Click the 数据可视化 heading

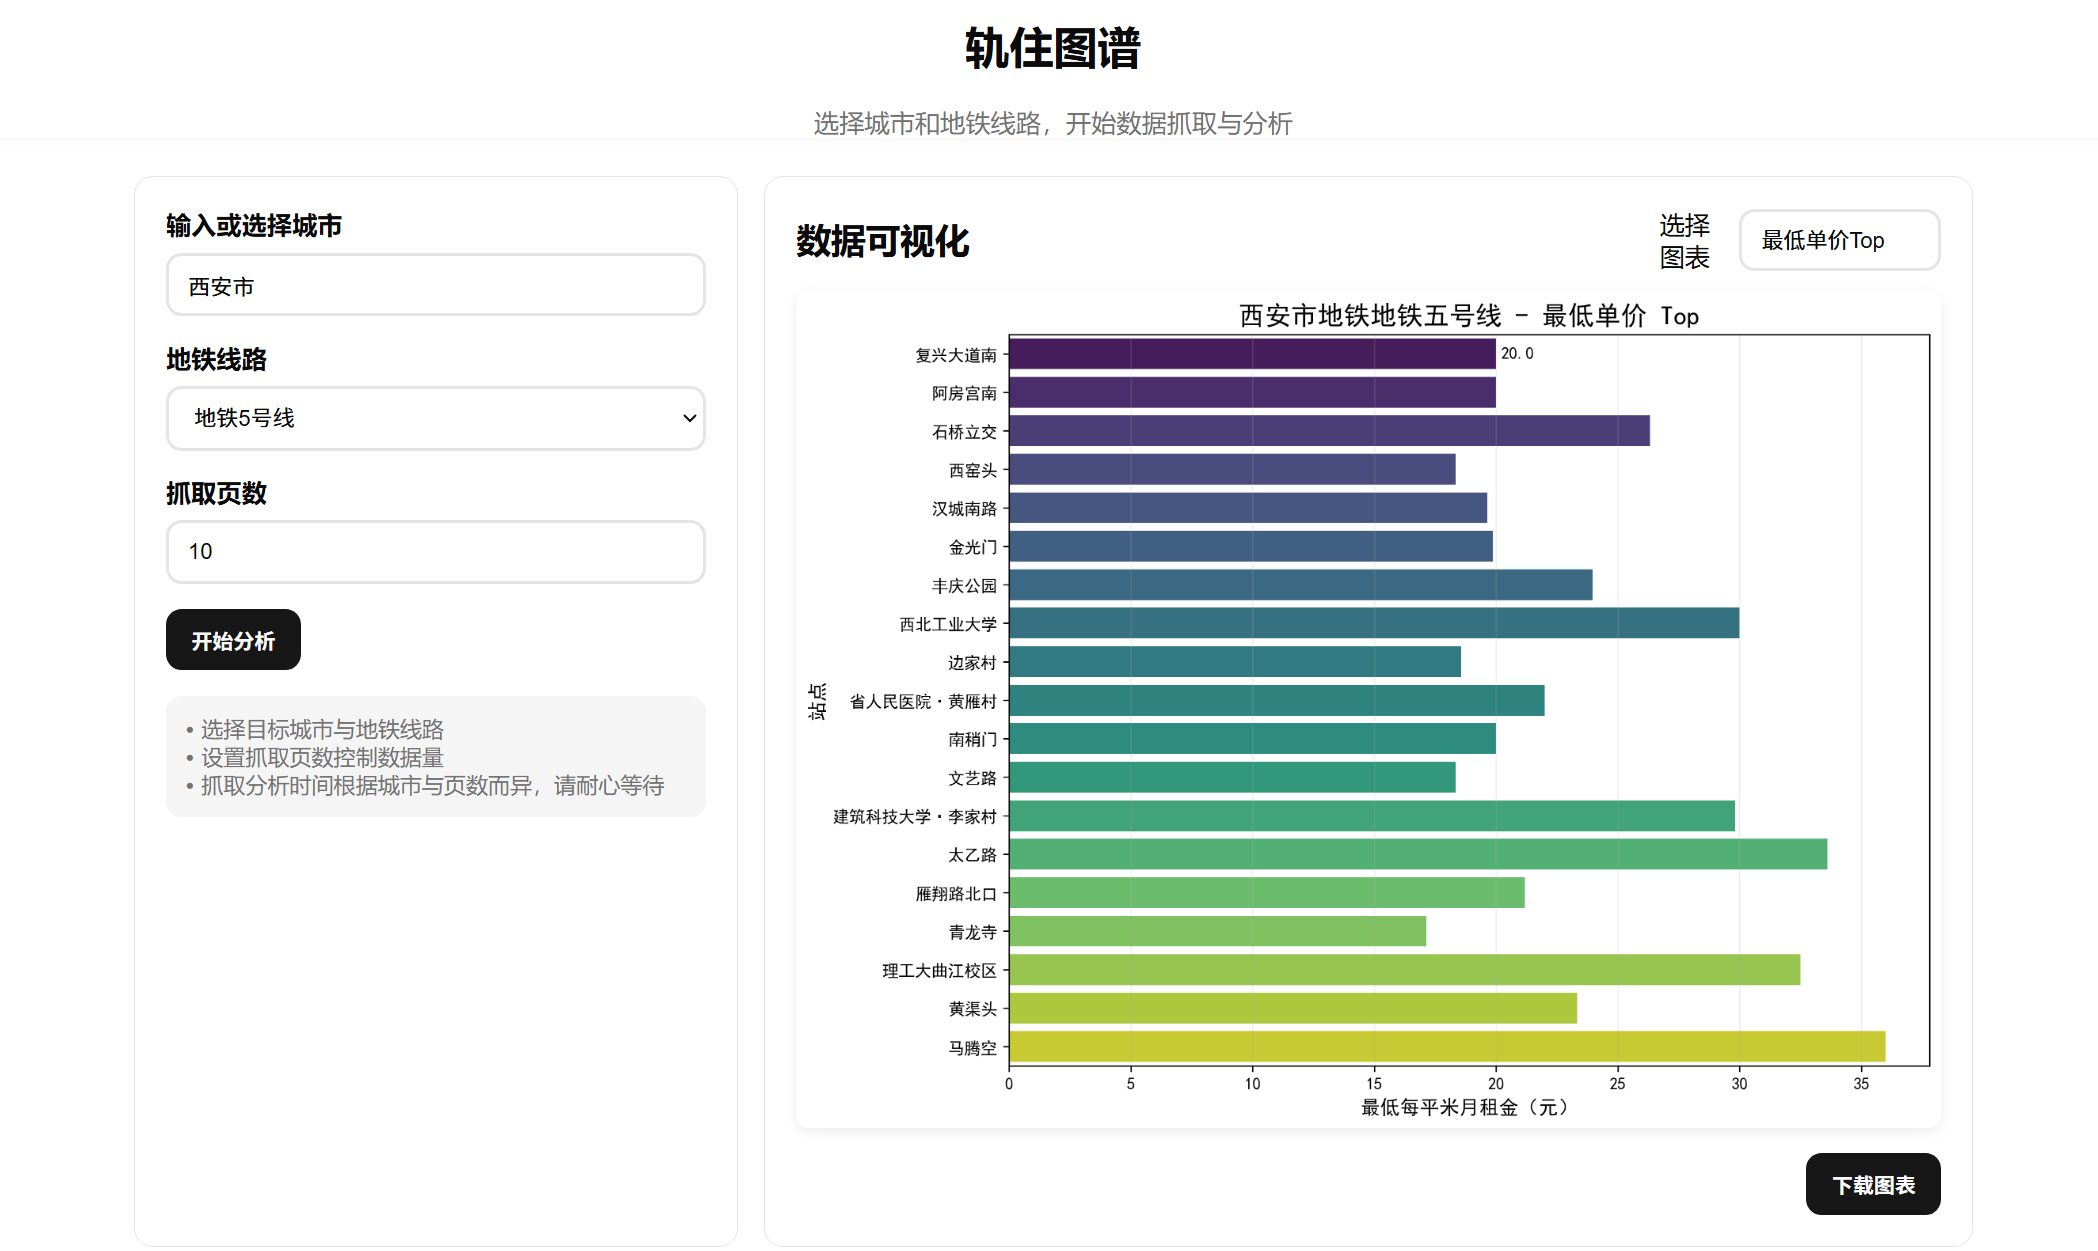882,241
